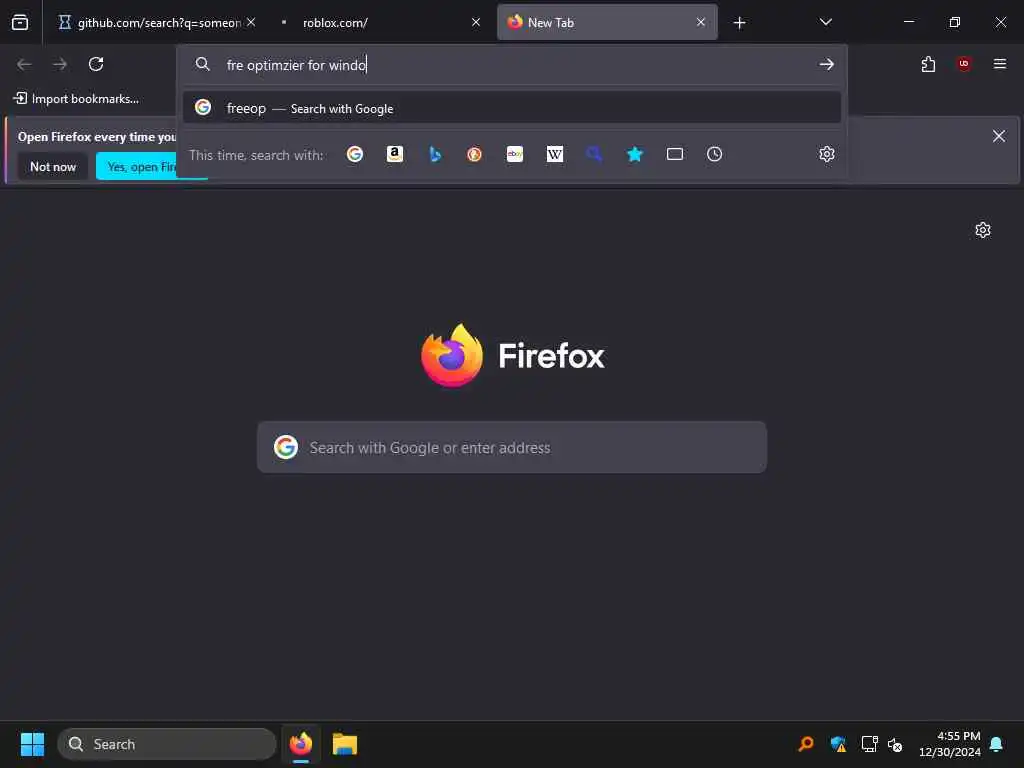Close the github.com tab
Screen dimensions: 1024x768
pos(251,22)
